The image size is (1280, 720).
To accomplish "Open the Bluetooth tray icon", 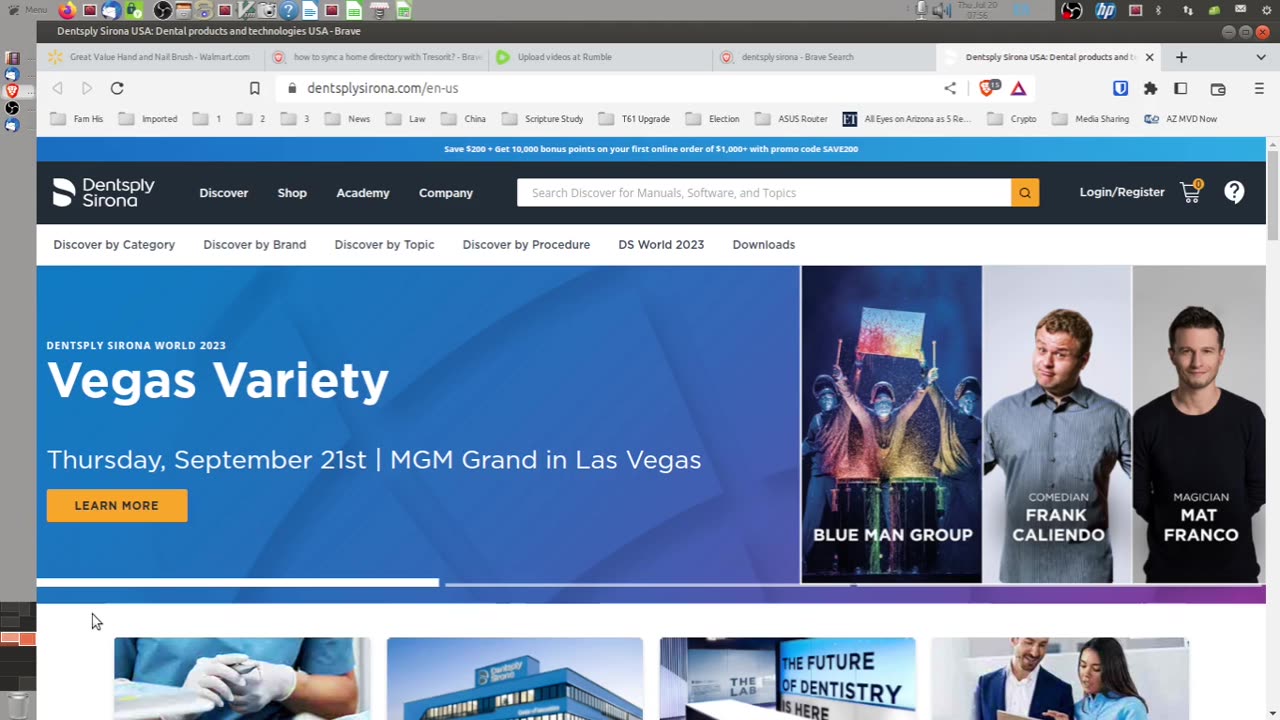I will (x=1159, y=10).
